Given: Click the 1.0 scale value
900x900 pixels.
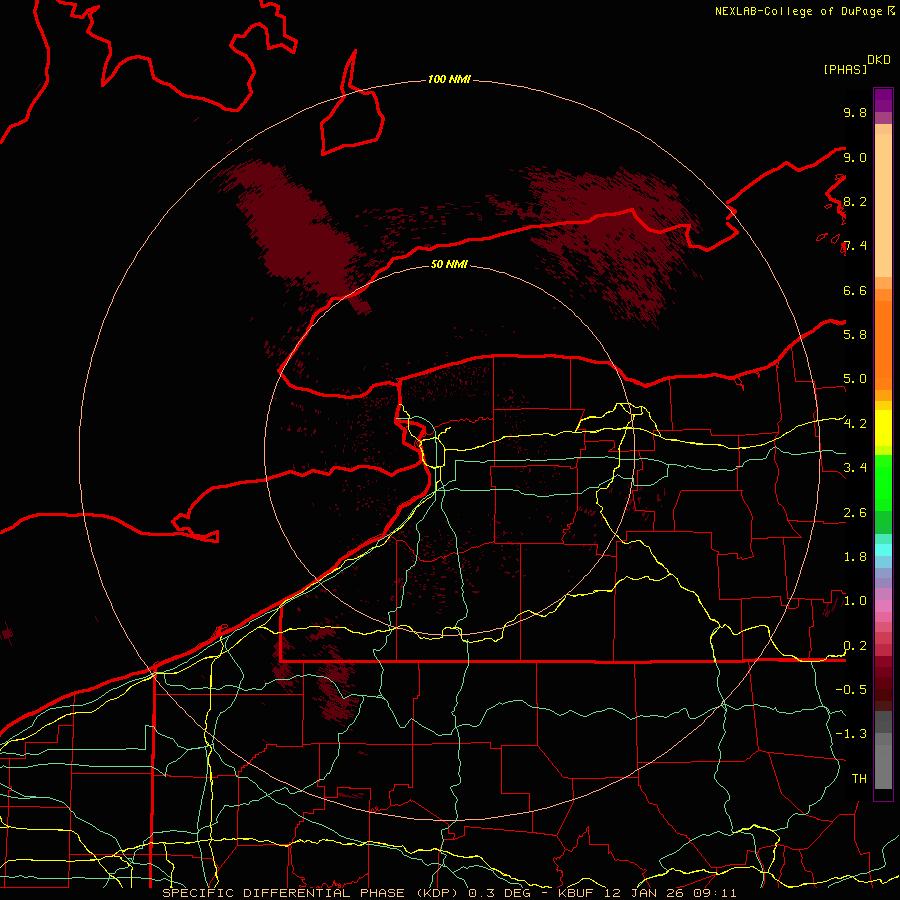Looking at the screenshot, I should coord(855,601).
